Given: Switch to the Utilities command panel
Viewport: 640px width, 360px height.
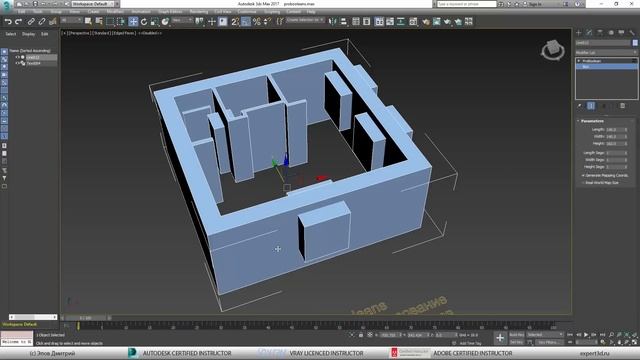Looking at the screenshot, I should (x=632, y=33).
